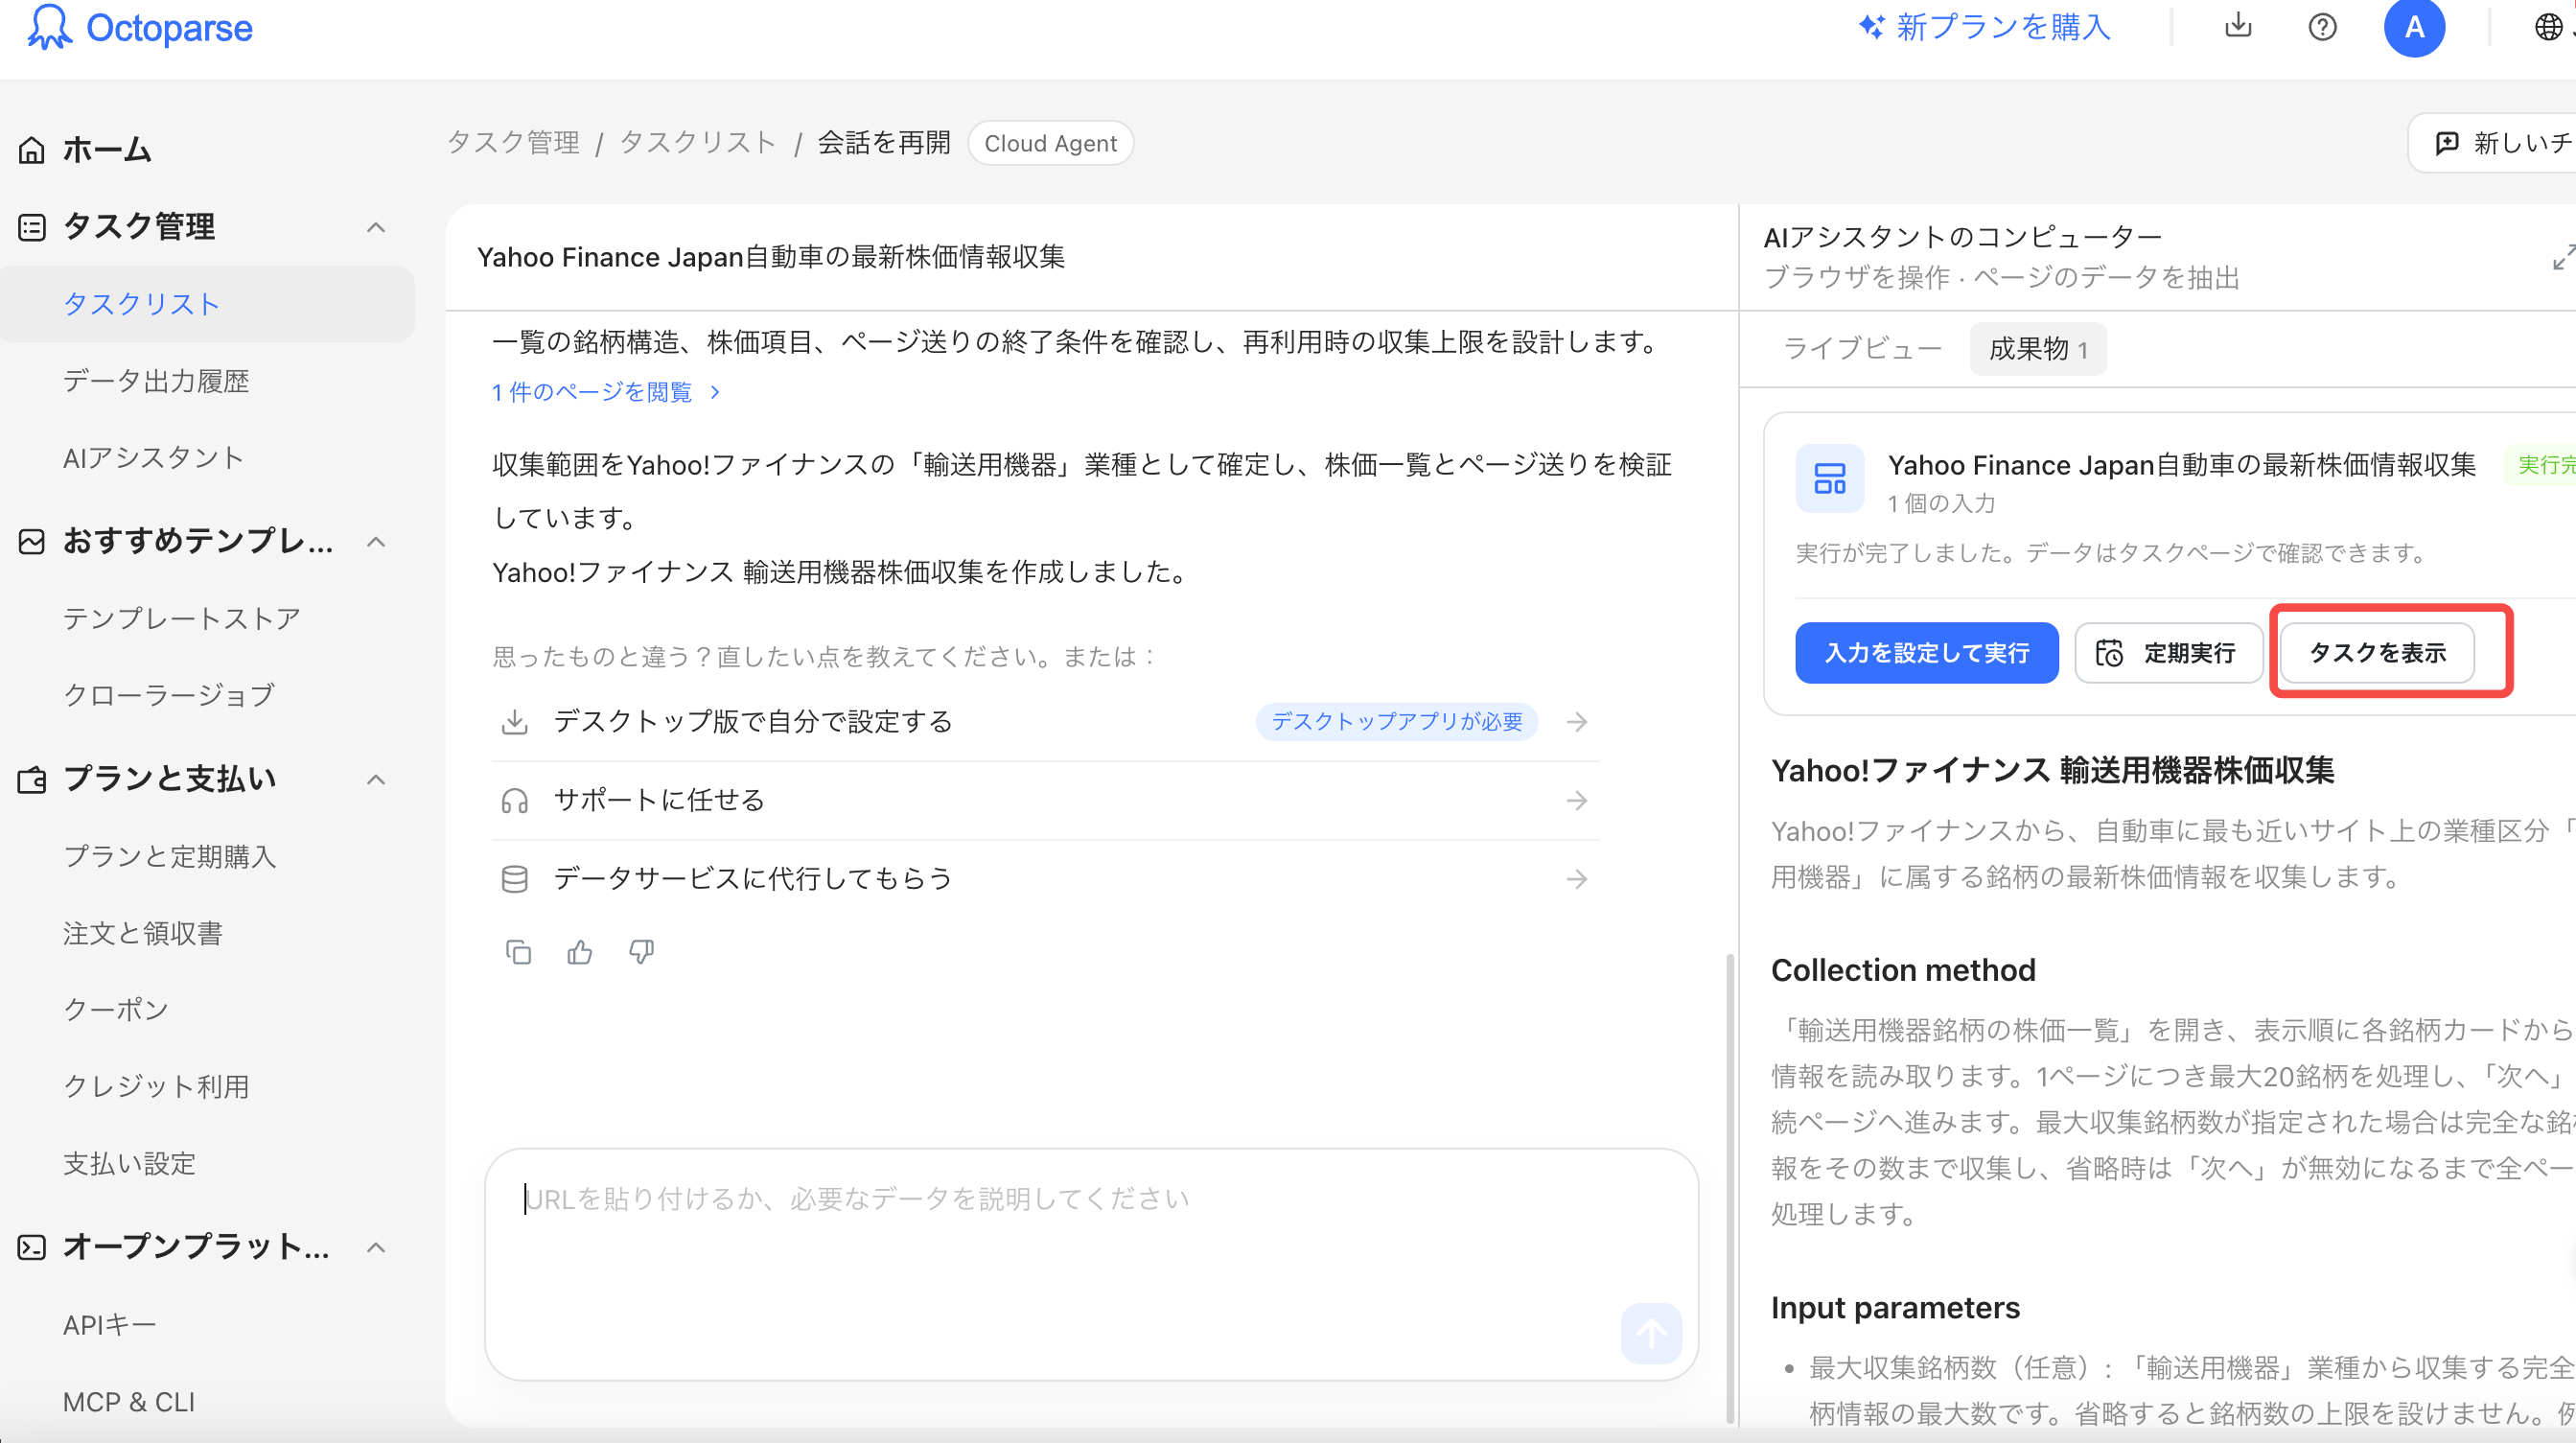Click the download icon in header

tap(2238, 26)
